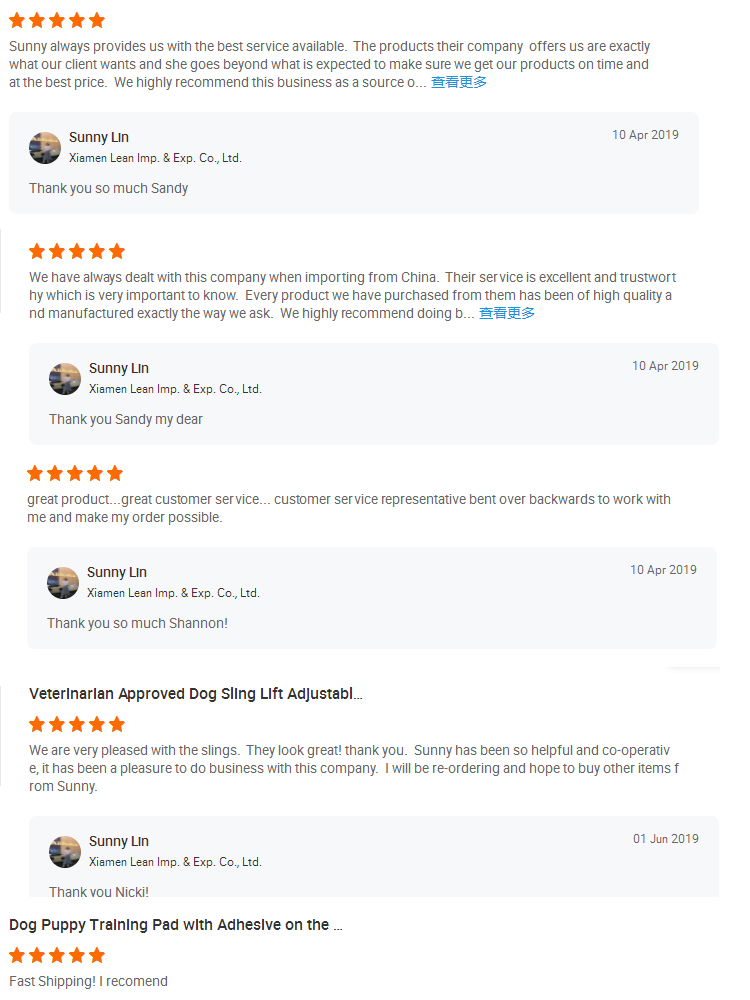Click the Sunny Lin name above "Thank you so much Shannon!"

(x=117, y=572)
